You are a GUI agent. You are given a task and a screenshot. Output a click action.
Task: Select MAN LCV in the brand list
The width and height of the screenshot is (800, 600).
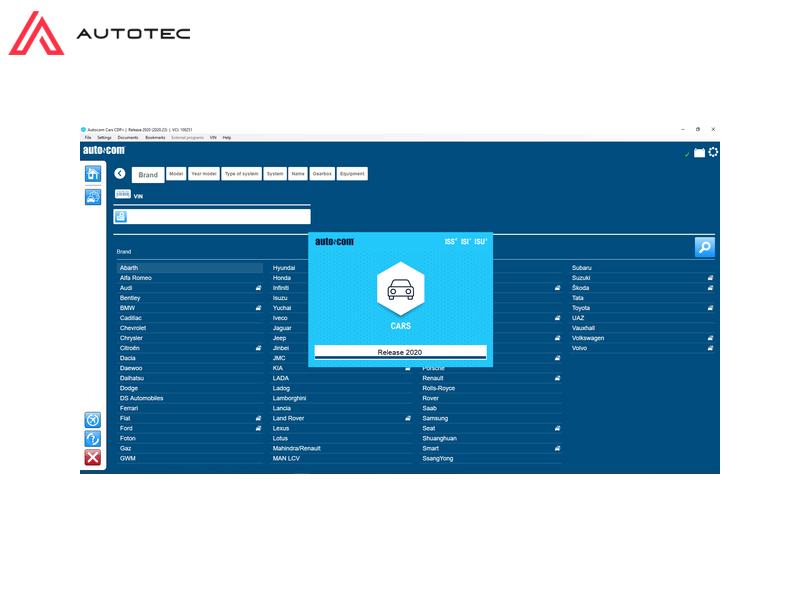(341, 458)
